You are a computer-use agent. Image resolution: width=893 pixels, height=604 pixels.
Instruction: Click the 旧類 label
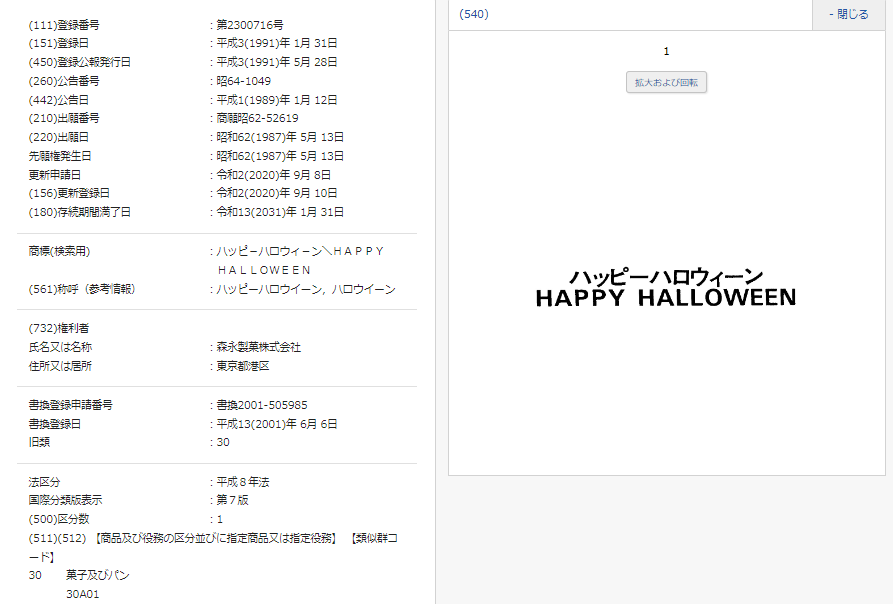[39, 442]
